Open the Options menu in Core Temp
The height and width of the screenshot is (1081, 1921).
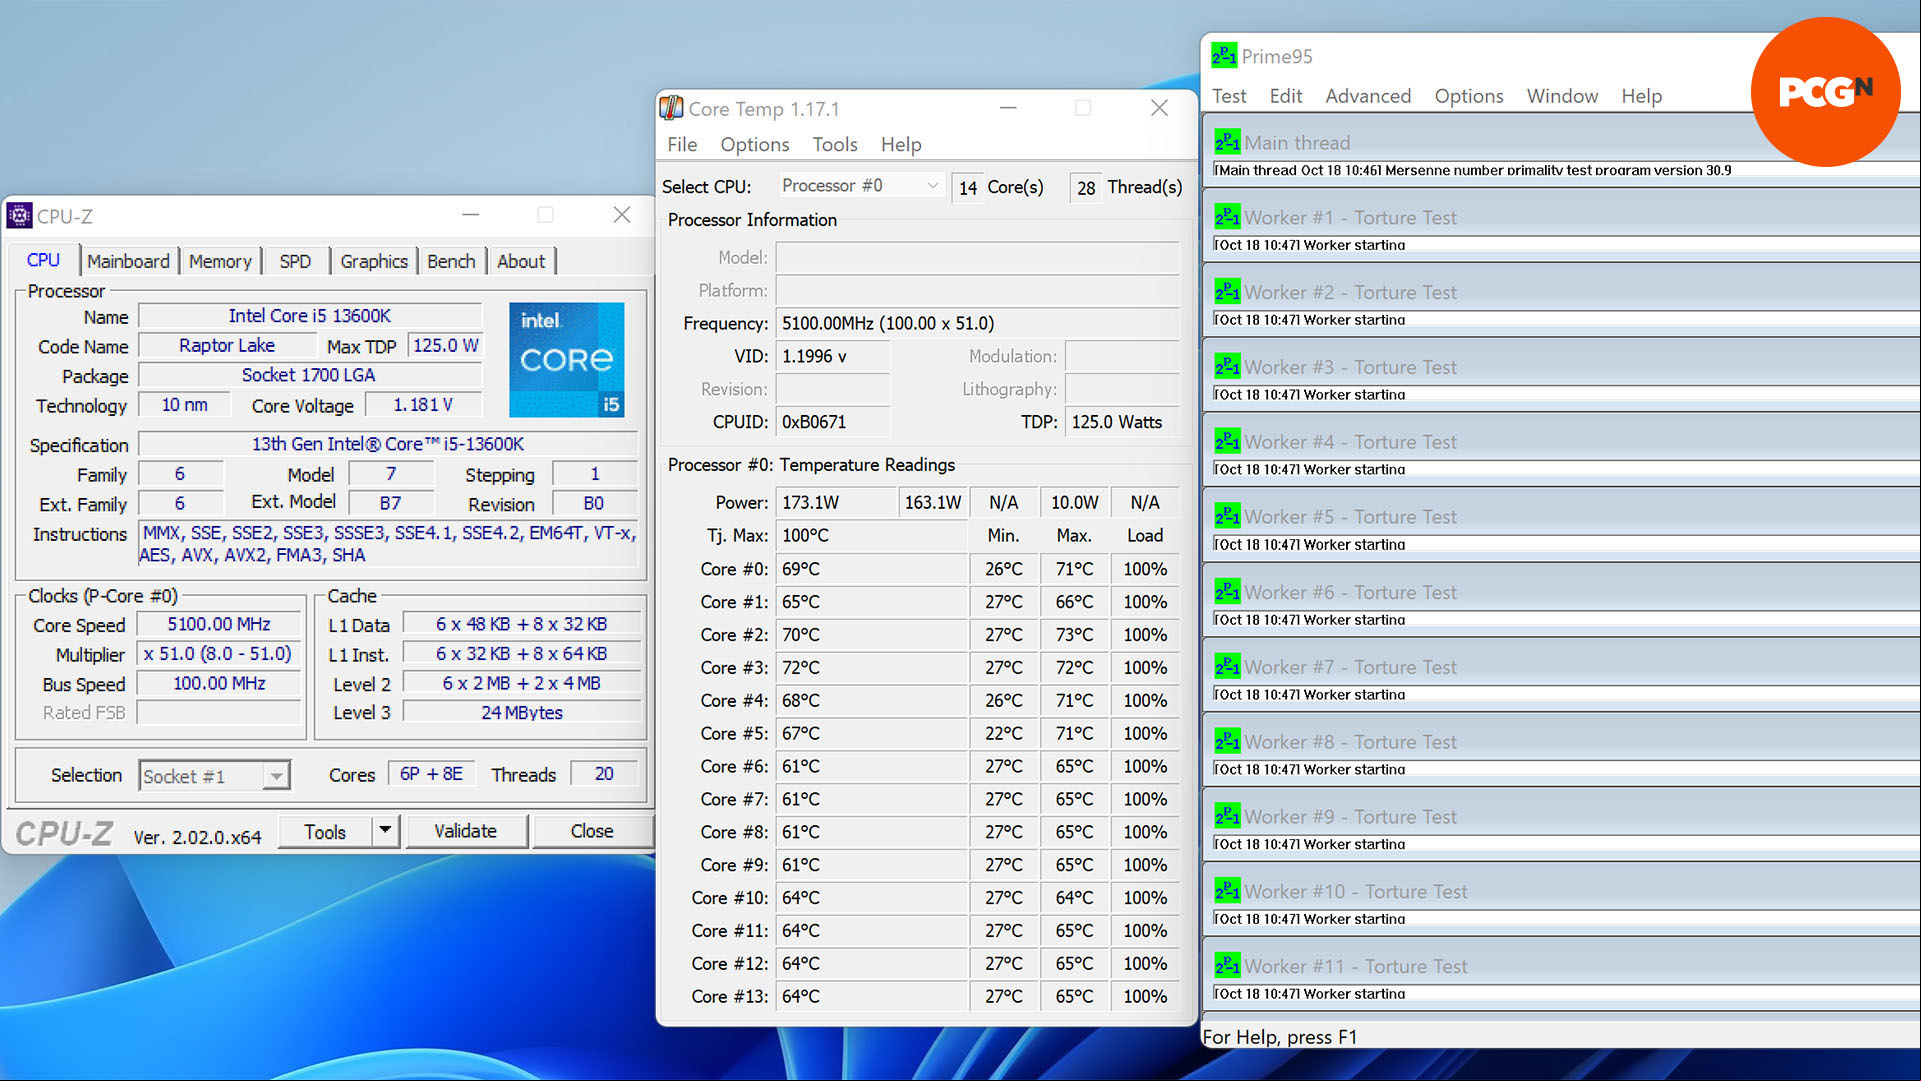click(x=755, y=144)
